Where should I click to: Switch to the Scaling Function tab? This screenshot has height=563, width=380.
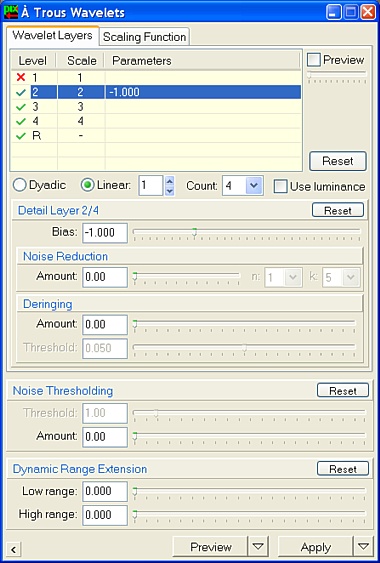(x=144, y=37)
